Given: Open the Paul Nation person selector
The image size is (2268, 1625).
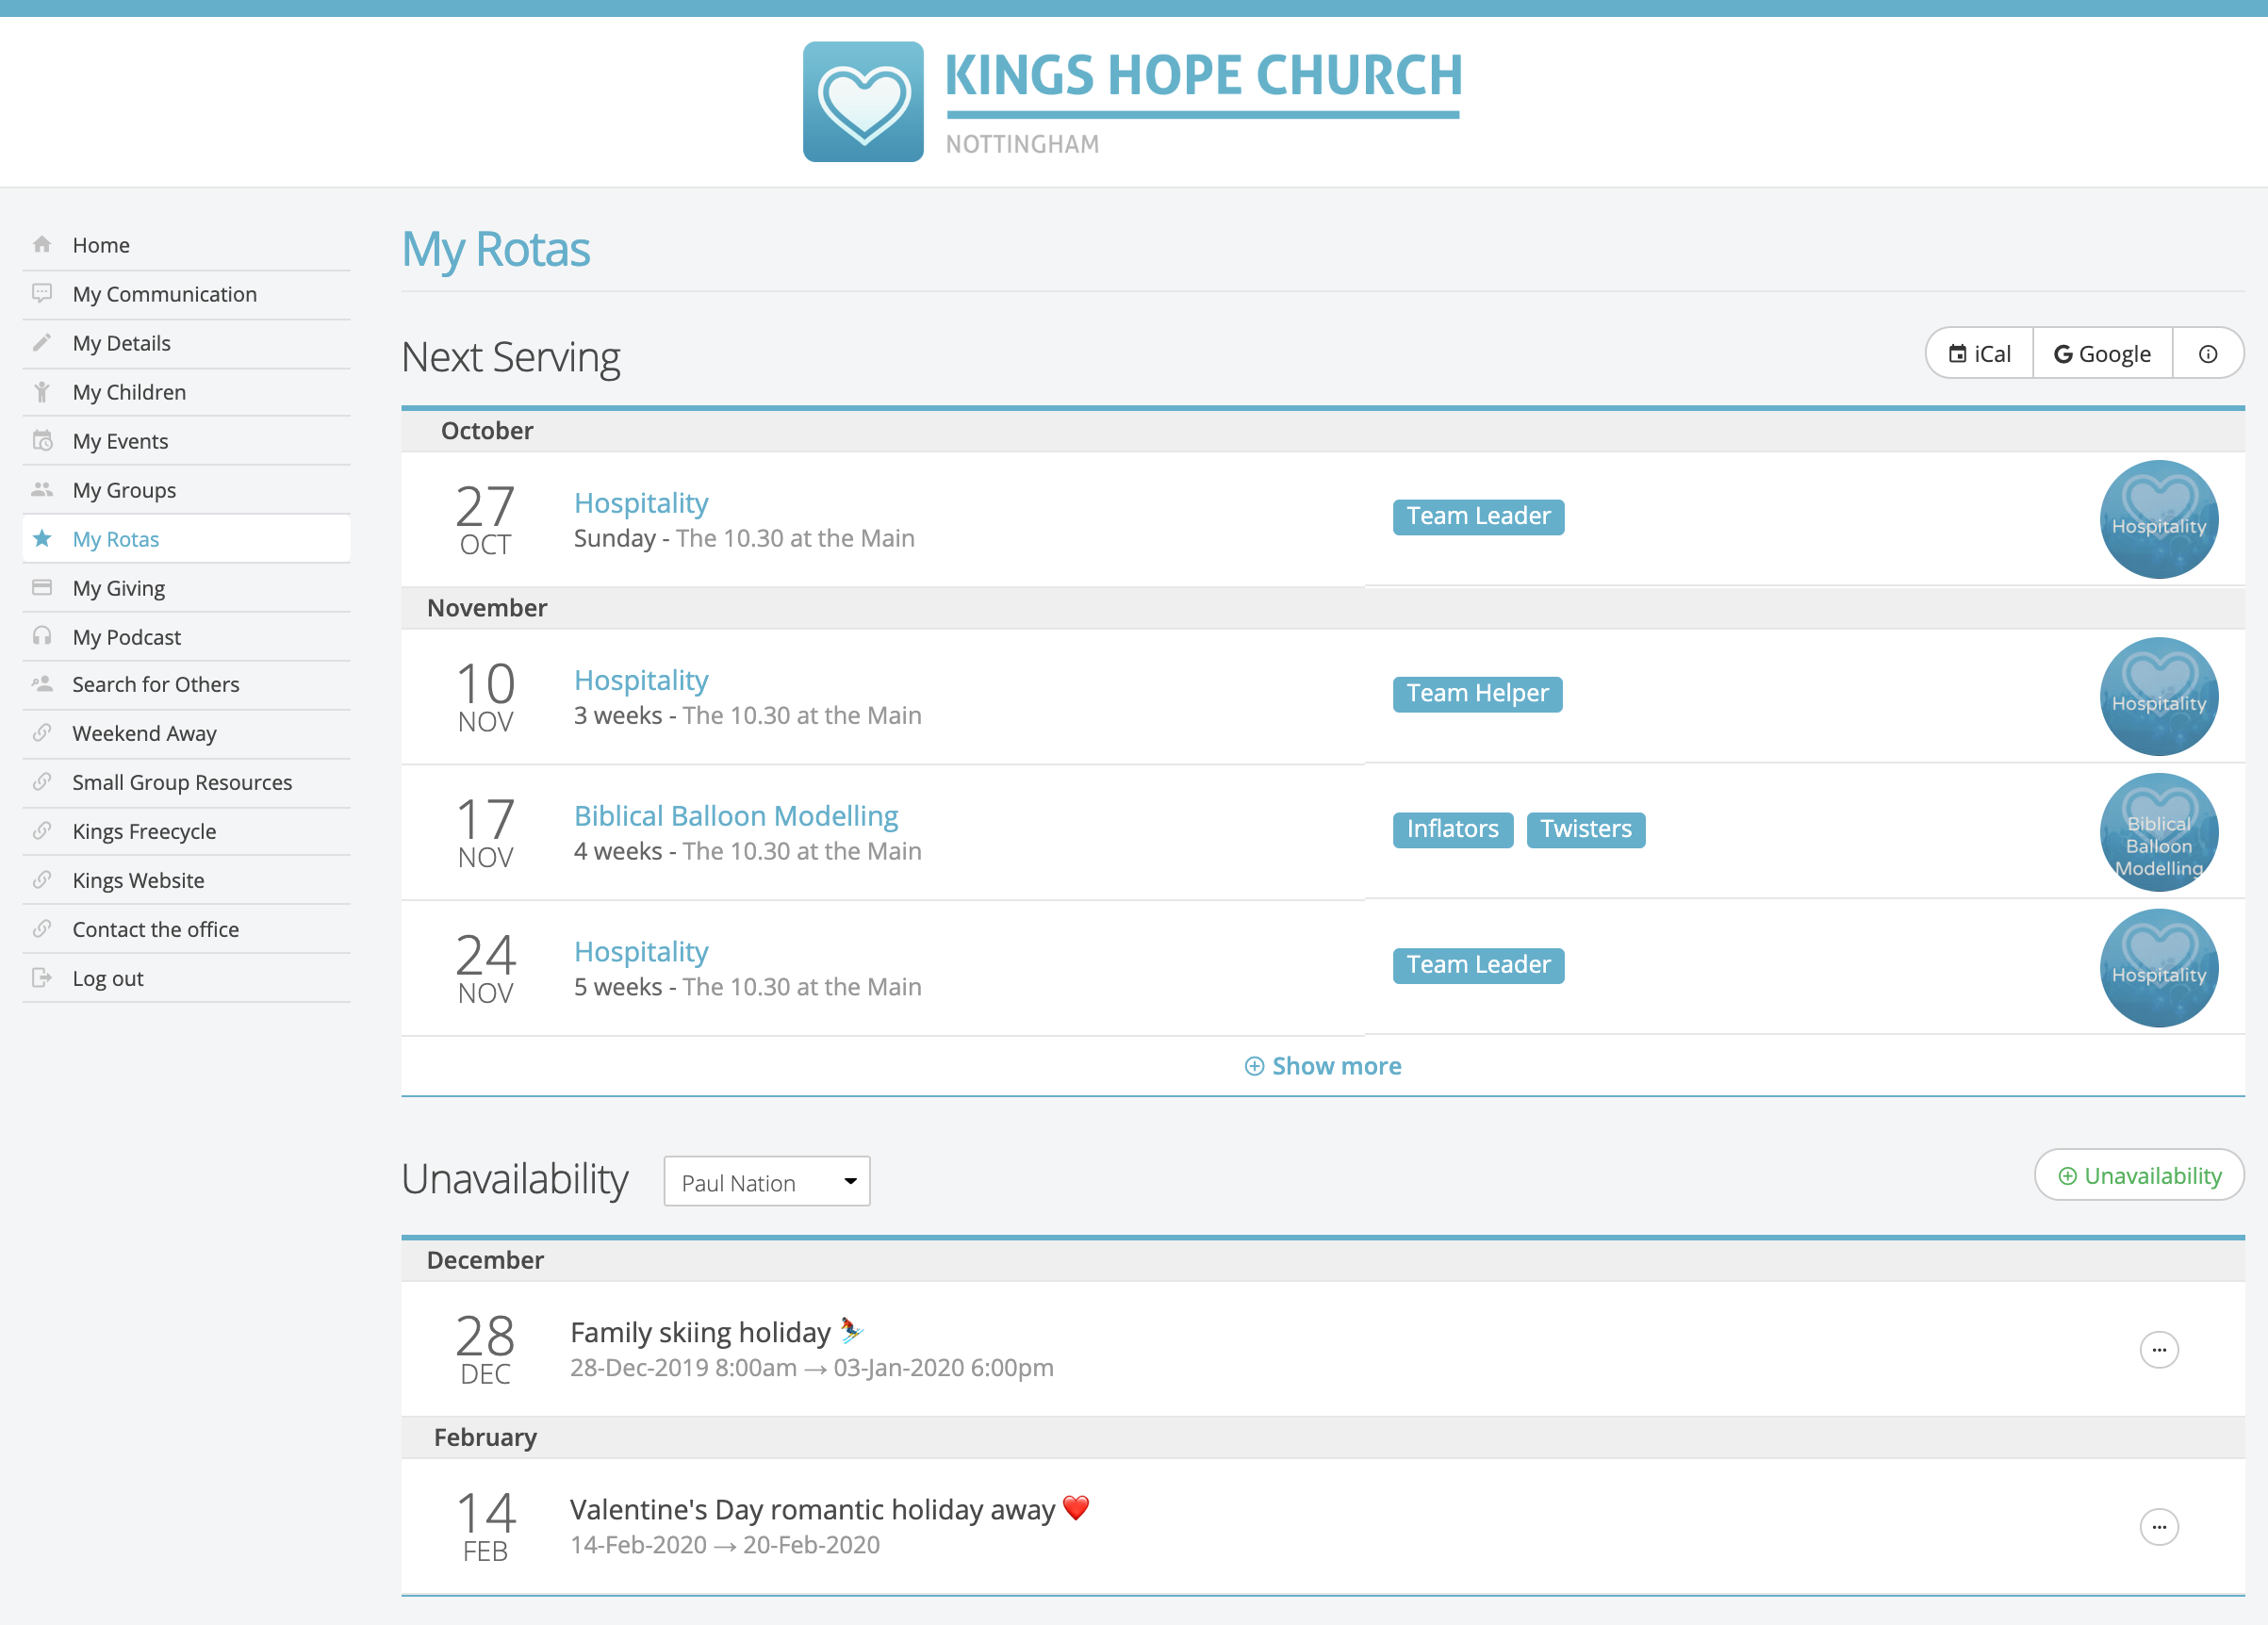Looking at the screenshot, I should click(766, 1181).
